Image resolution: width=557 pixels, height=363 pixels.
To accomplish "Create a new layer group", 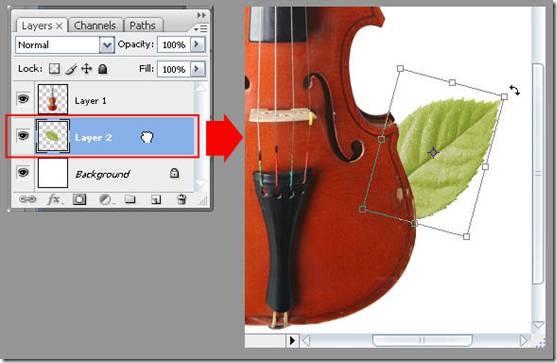I will click(130, 199).
